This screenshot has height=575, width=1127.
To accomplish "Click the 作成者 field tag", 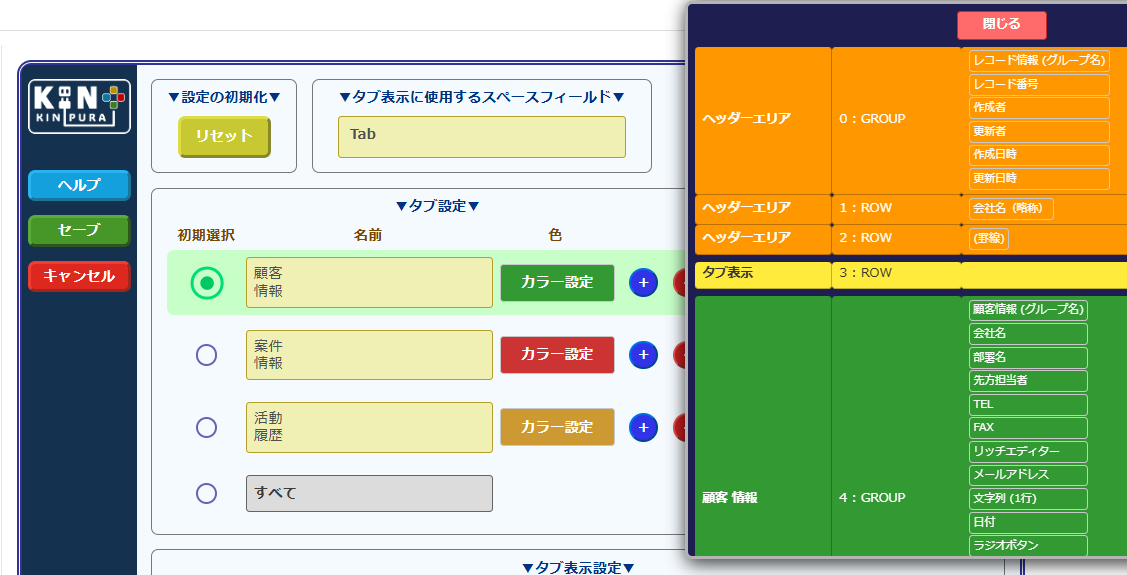I will coord(1039,108).
